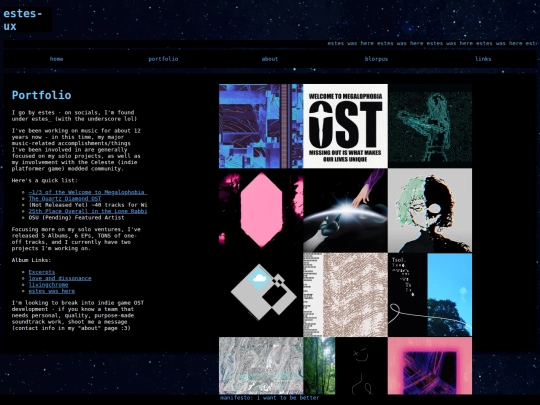
Task: Click the estes-ux site title
Action: pos(23,20)
